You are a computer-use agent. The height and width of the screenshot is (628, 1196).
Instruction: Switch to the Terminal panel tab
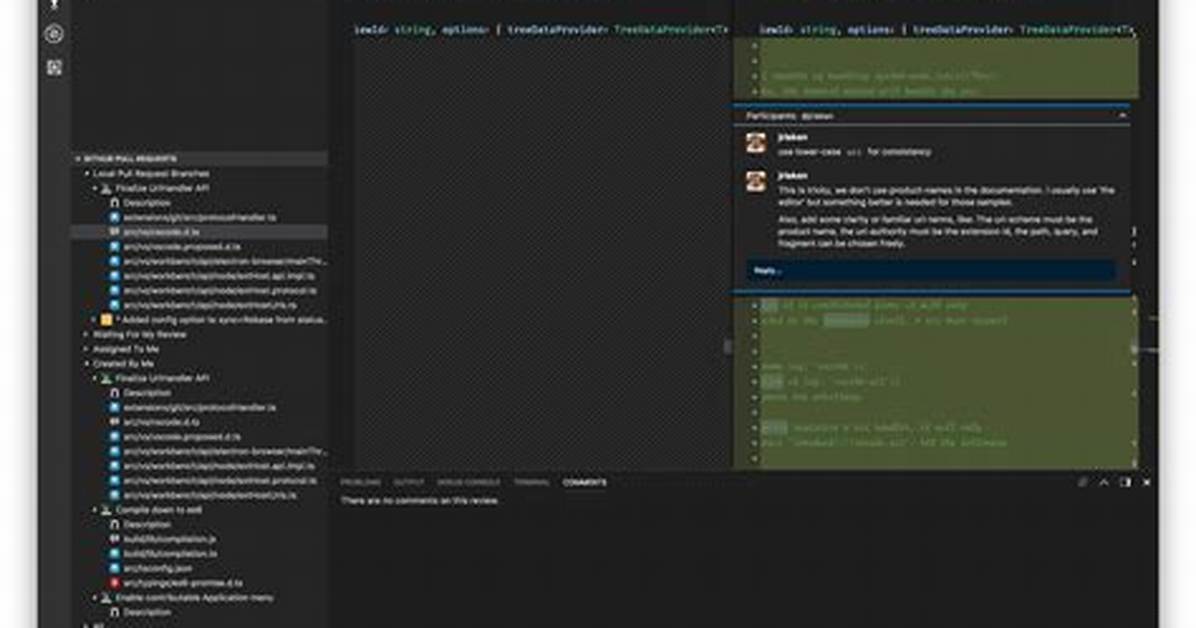531,482
